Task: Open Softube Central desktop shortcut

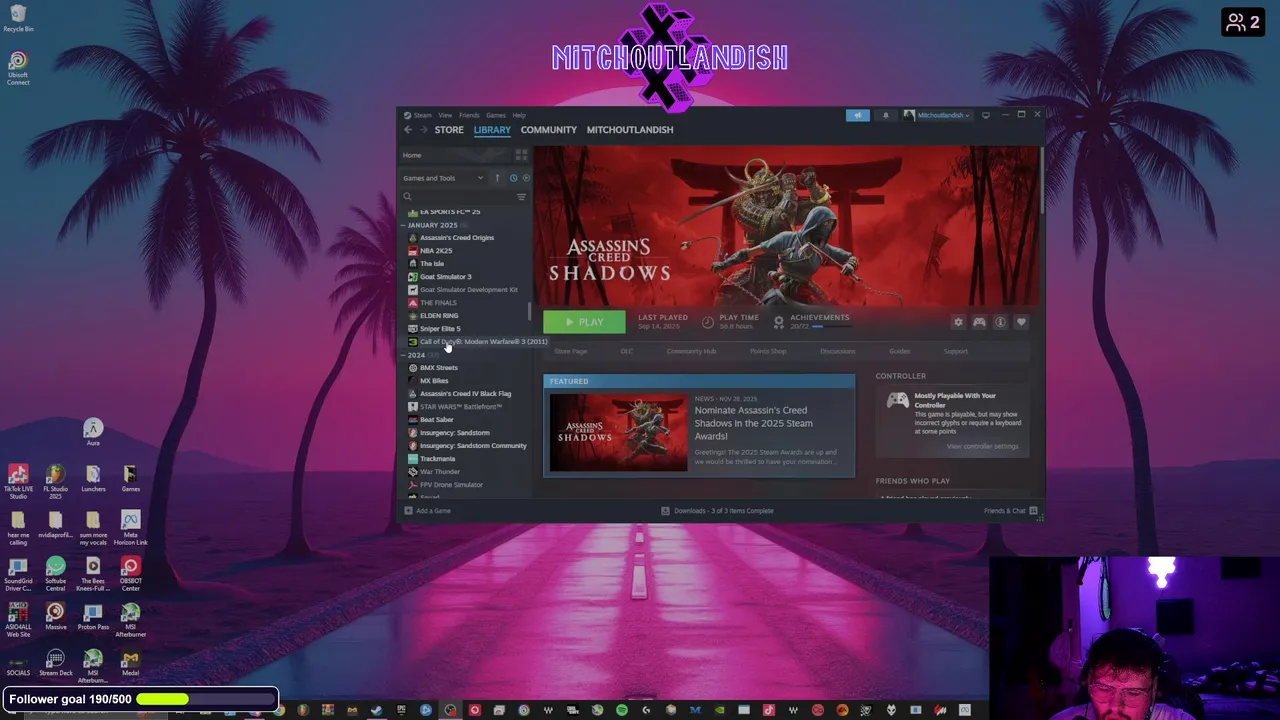Action: (x=55, y=574)
